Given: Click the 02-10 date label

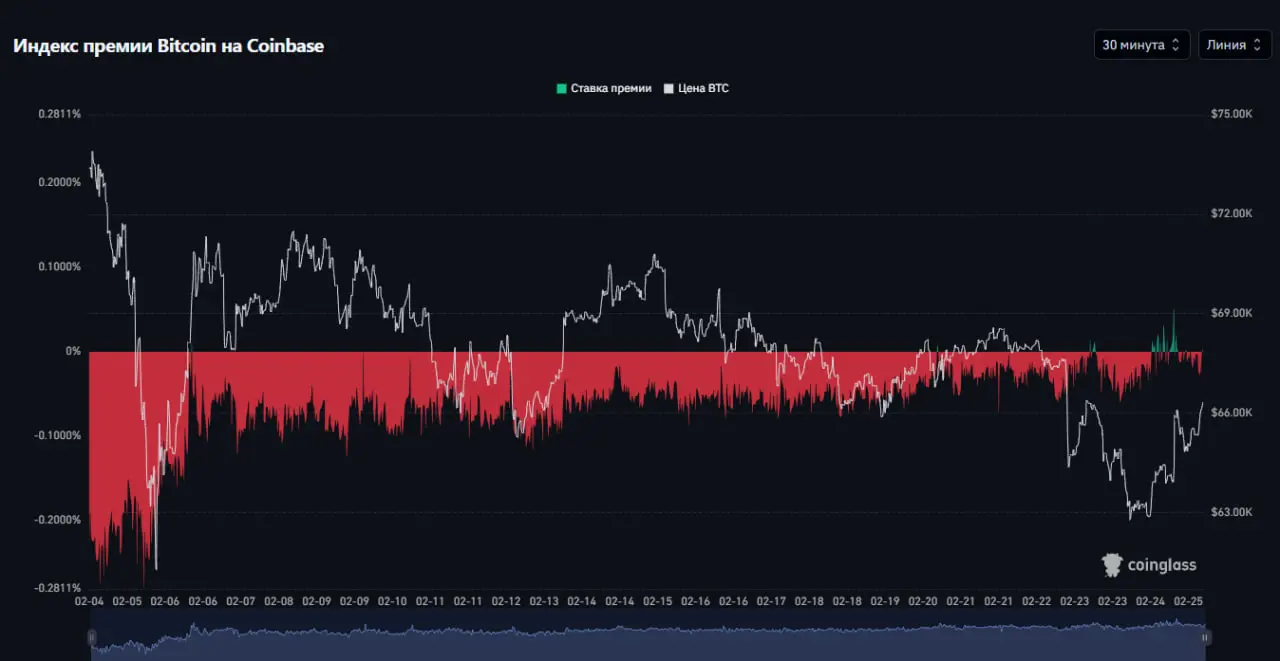Looking at the screenshot, I should (x=393, y=602).
